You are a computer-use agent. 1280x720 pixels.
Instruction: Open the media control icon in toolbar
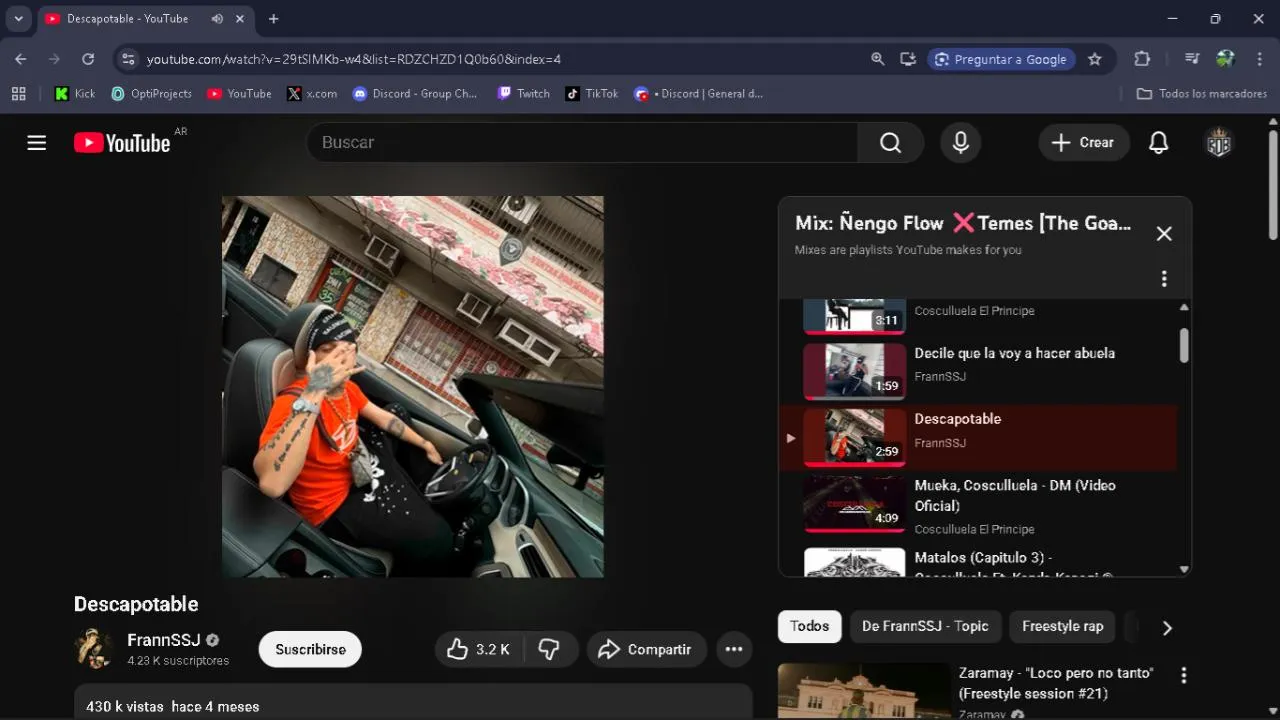1191,59
